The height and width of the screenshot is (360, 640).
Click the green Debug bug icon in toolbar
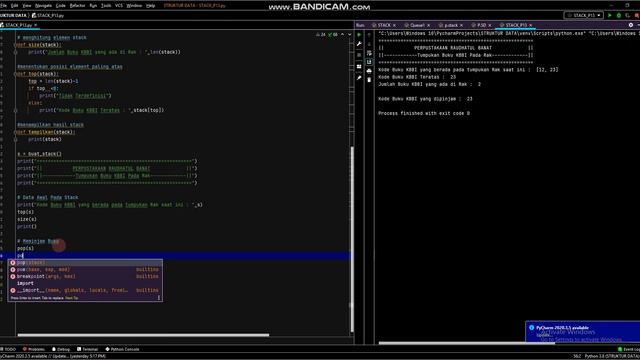pyautogui.click(x=619, y=16)
